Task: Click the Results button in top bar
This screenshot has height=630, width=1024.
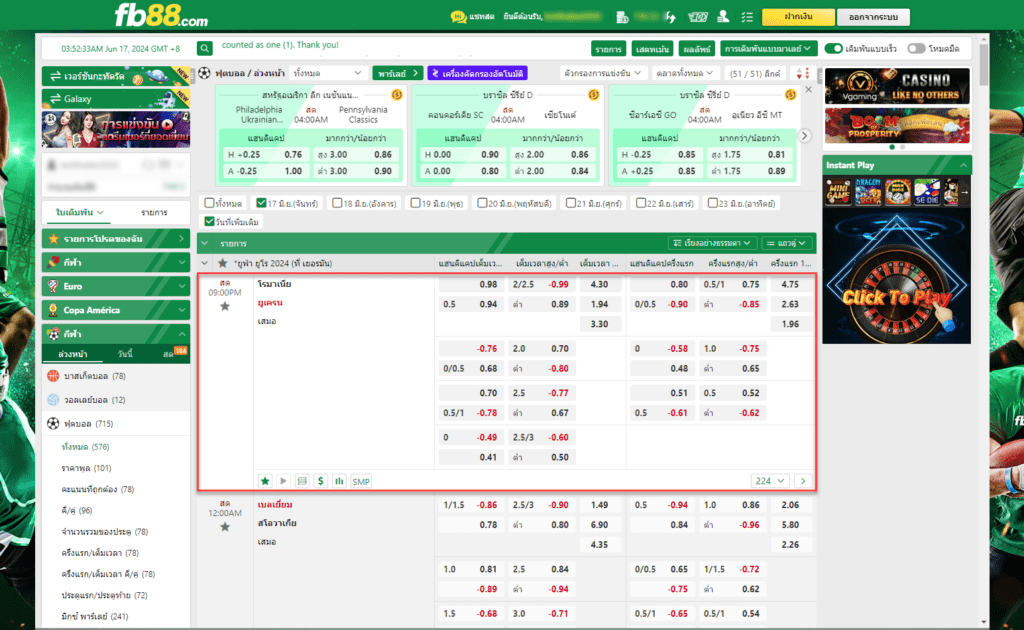Action: point(696,49)
